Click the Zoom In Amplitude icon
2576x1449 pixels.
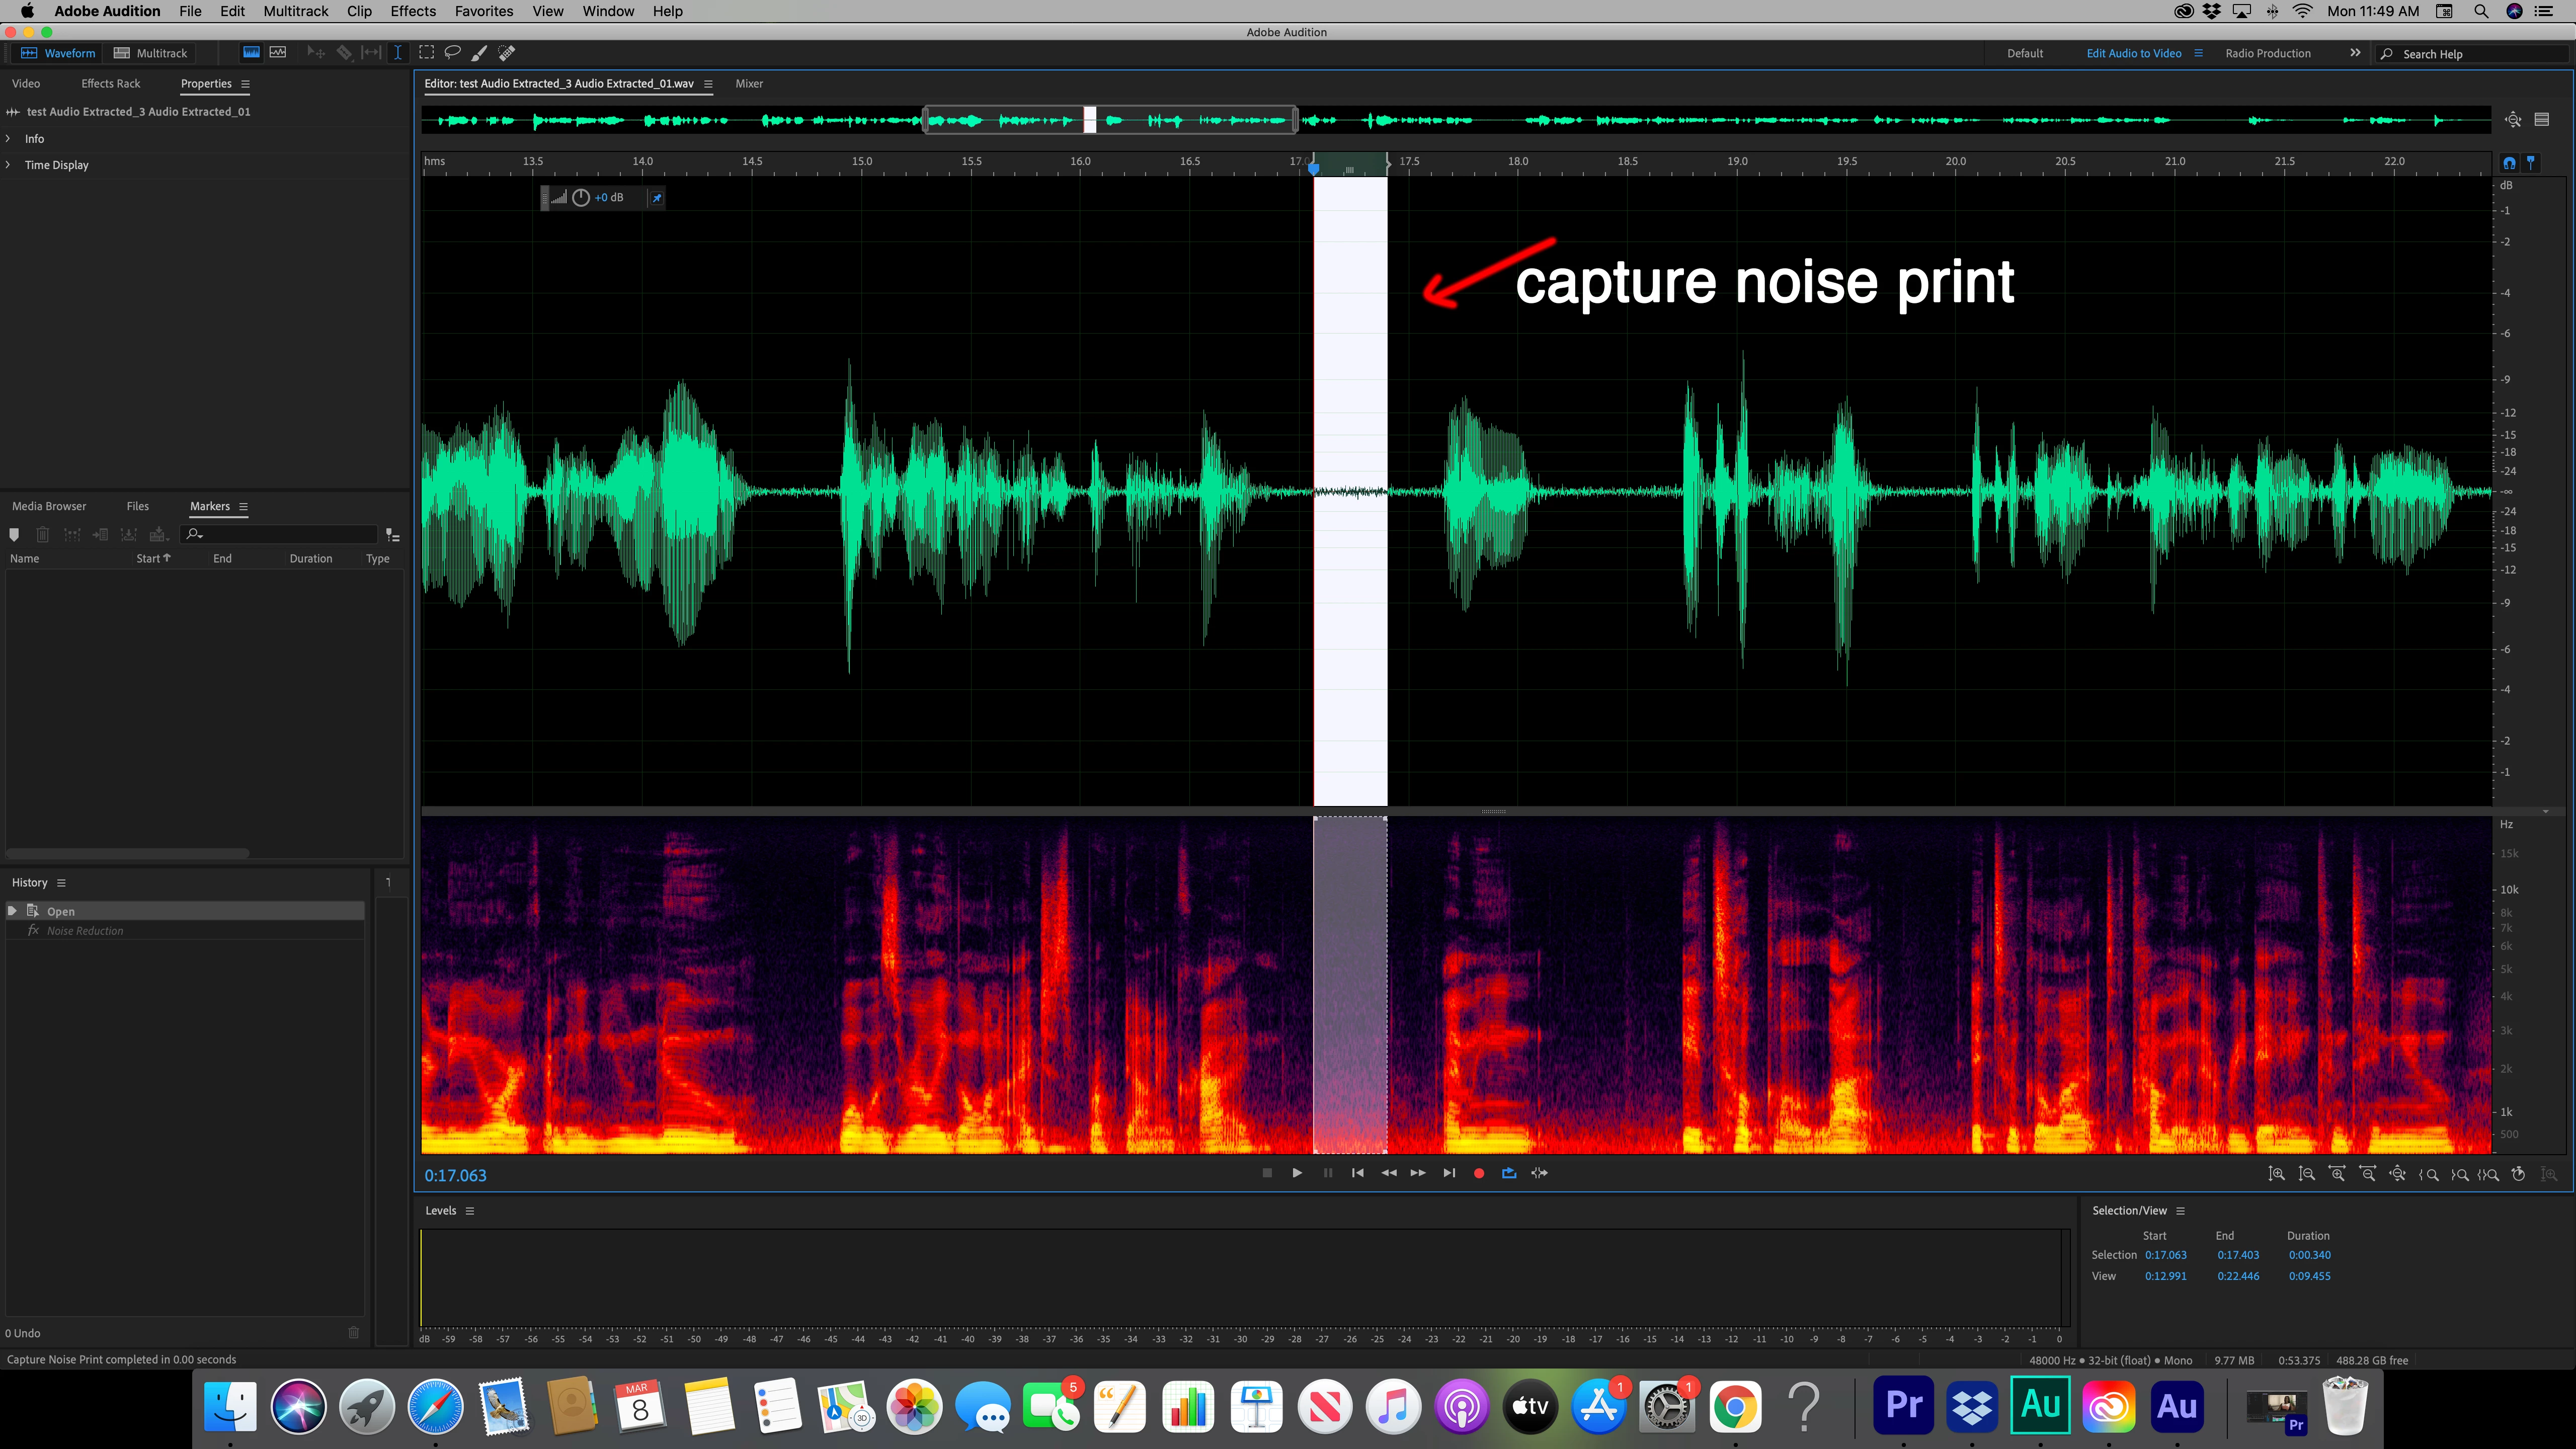tap(2276, 1174)
